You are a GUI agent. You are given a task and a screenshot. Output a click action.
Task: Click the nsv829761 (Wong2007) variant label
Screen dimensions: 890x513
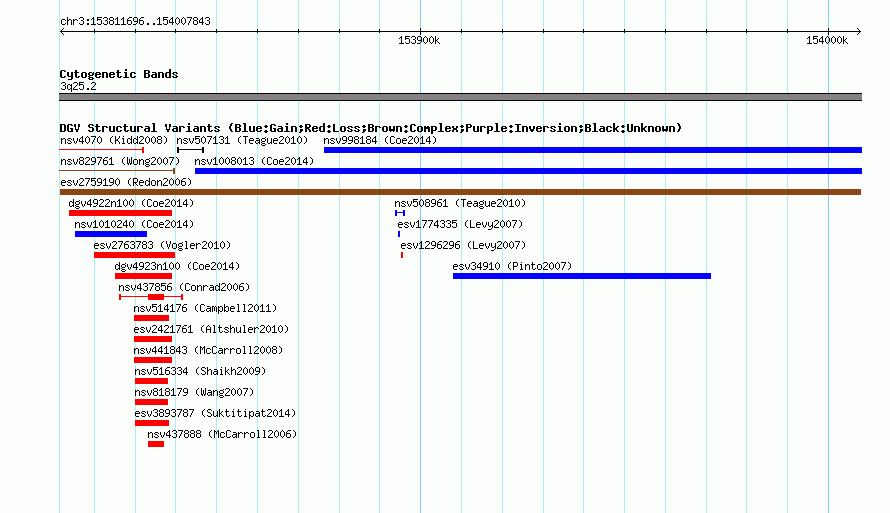pos(120,161)
